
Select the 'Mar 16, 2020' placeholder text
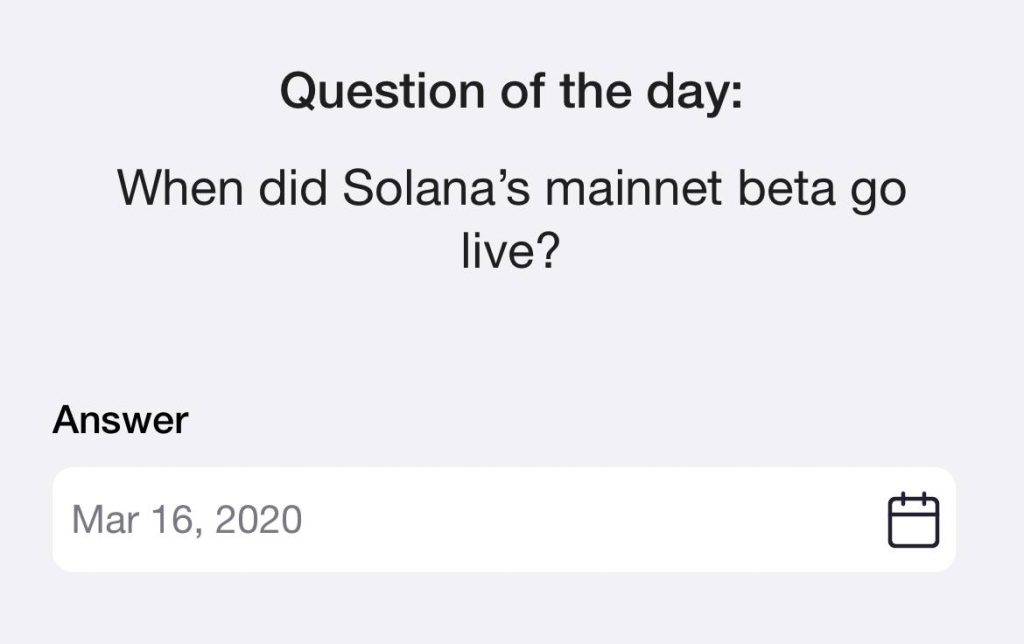point(187,520)
